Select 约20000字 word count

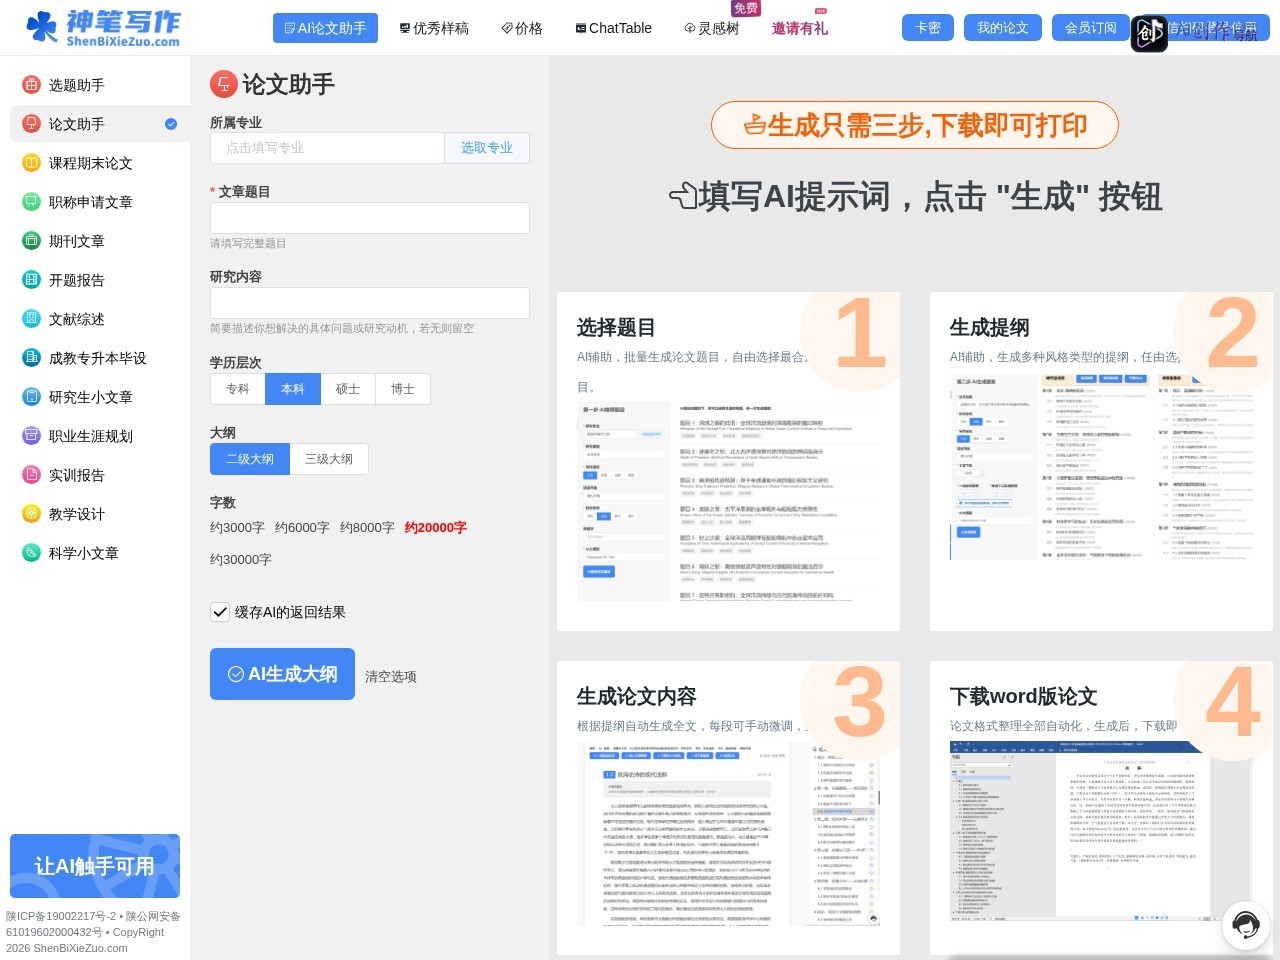coord(436,527)
